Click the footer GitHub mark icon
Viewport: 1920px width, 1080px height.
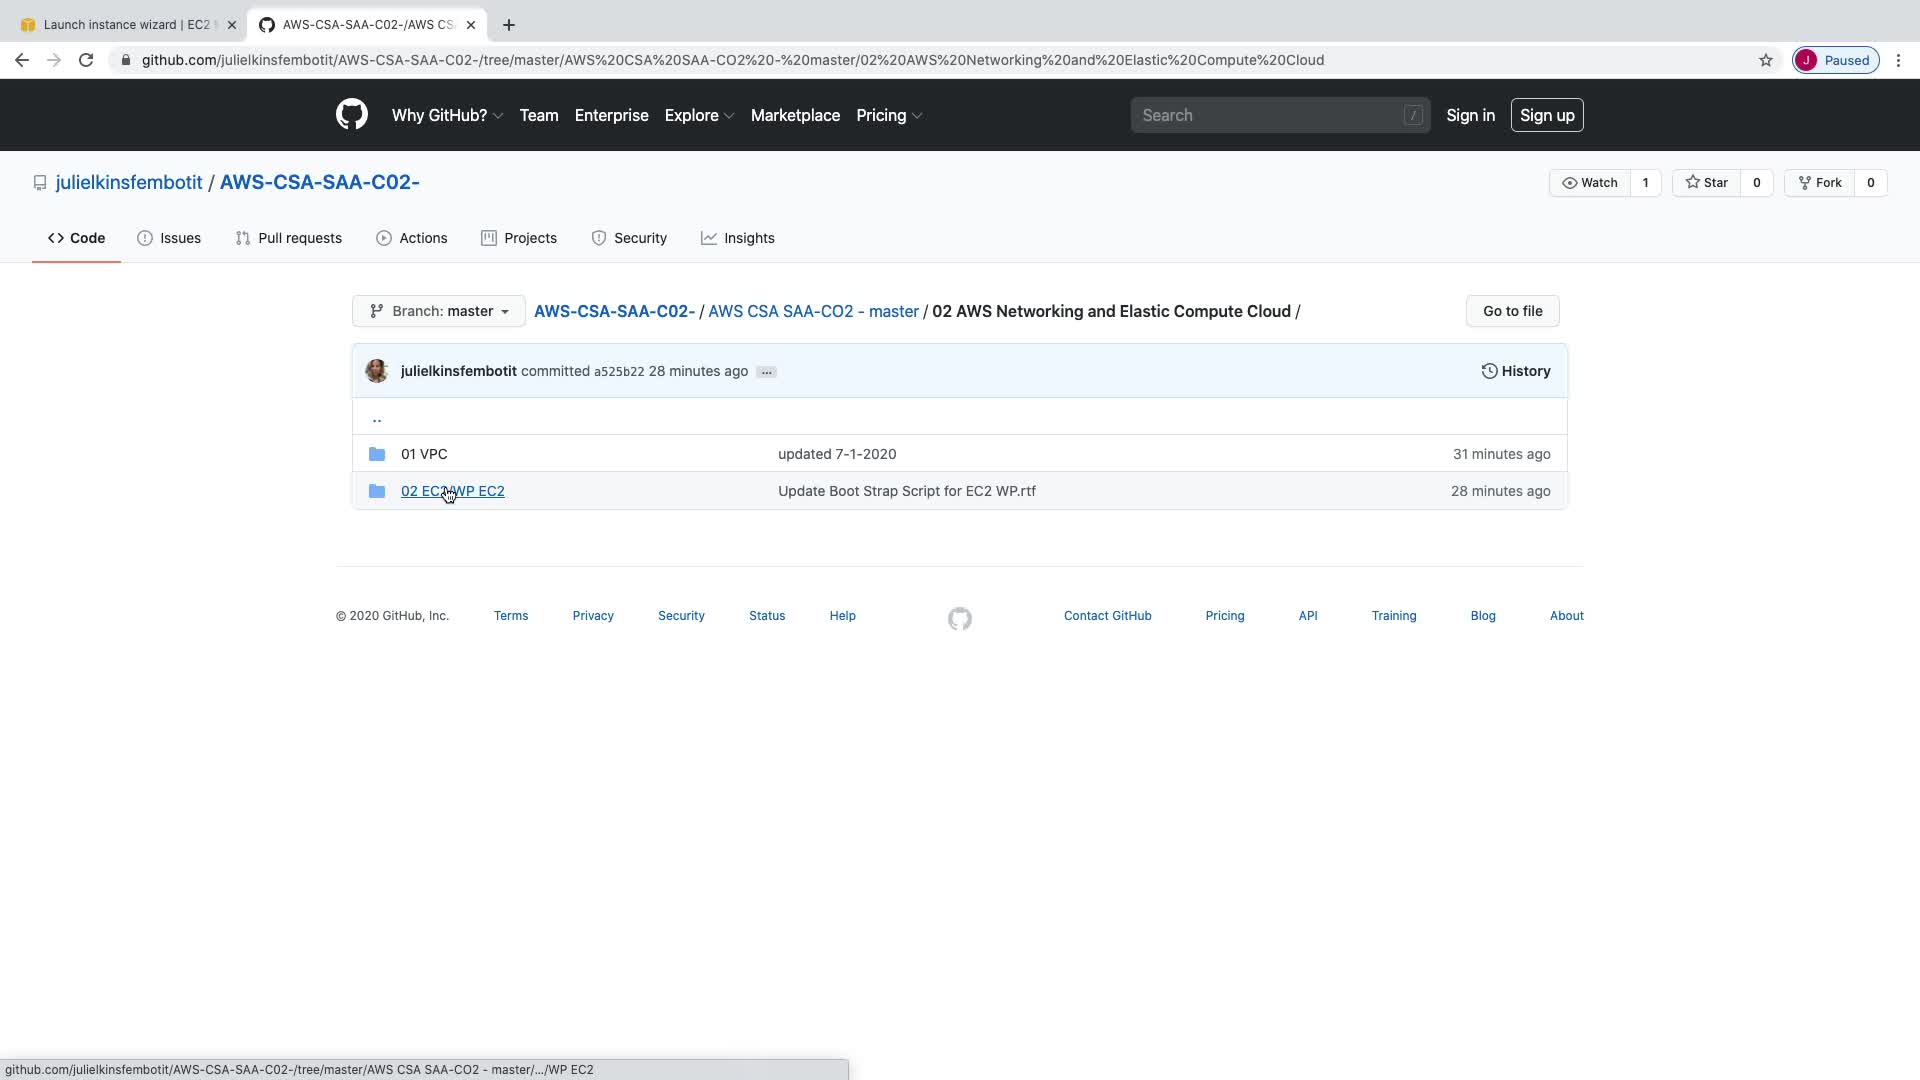[959, 619]
